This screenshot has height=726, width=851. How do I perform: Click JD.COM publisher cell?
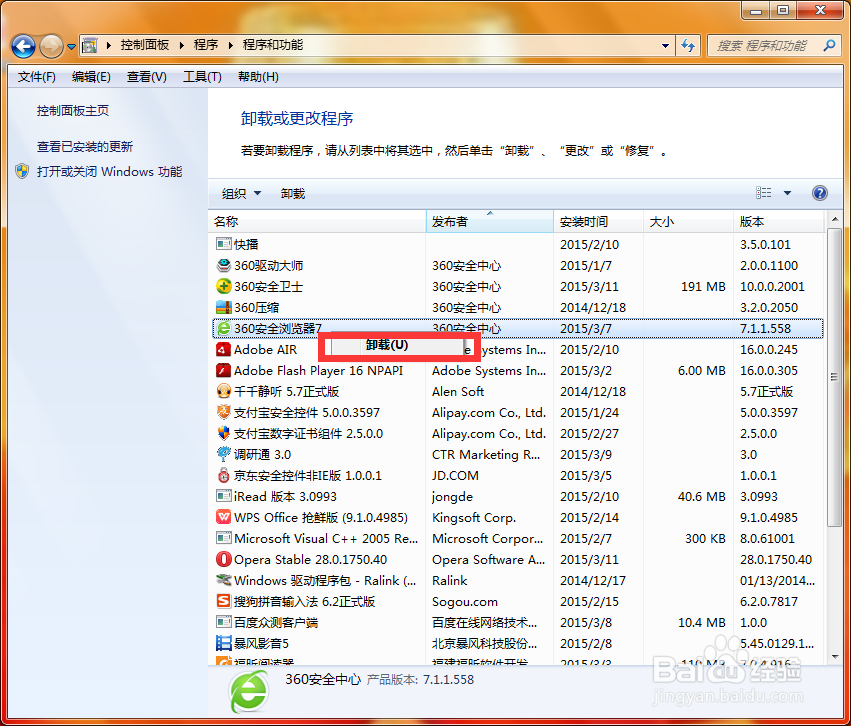[x=455, y=476]
